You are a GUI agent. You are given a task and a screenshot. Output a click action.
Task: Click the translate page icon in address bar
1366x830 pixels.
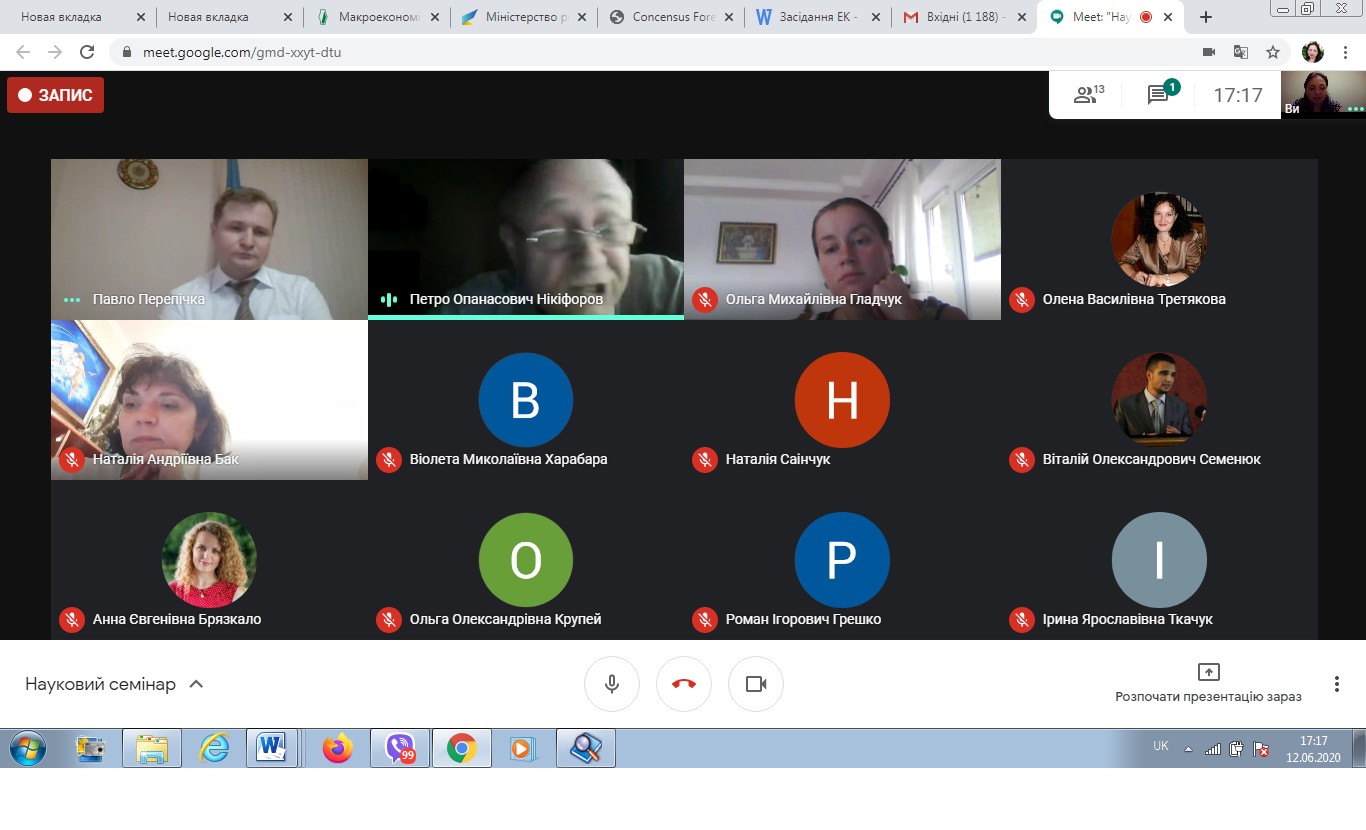click(1240, 52)
